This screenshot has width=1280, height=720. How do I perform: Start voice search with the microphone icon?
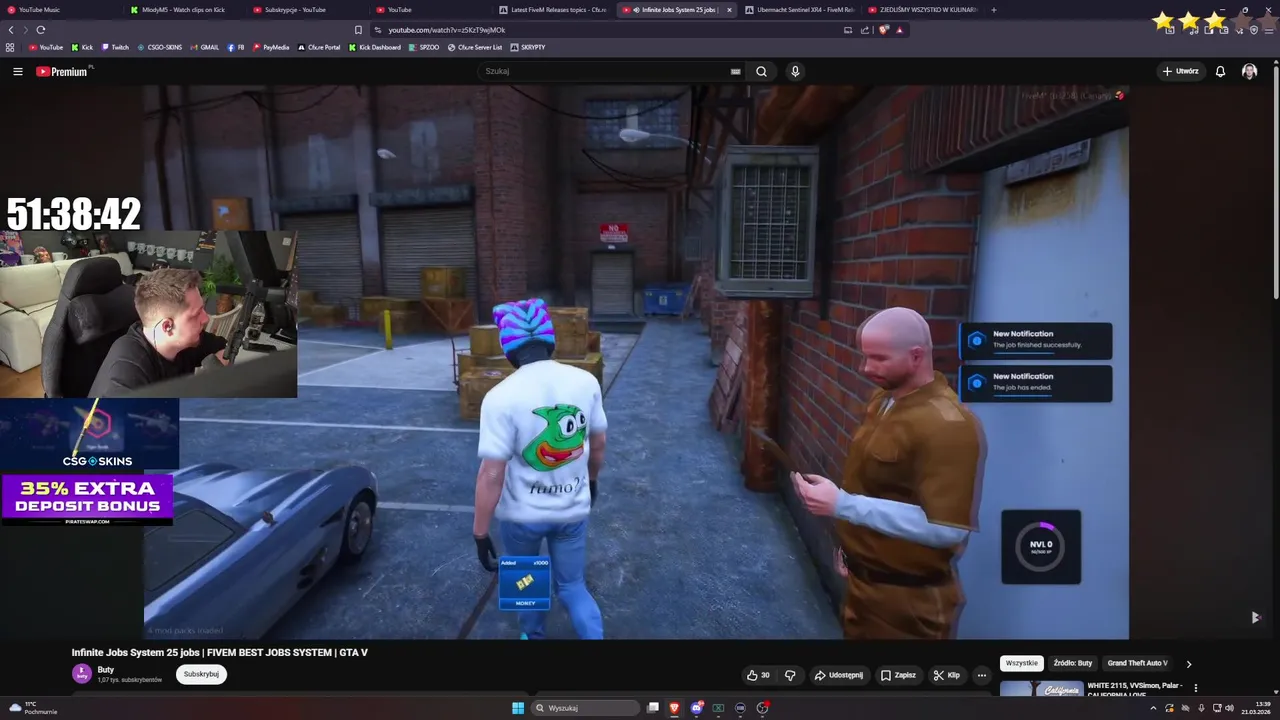pyautogui.click(x=795, y=71)
